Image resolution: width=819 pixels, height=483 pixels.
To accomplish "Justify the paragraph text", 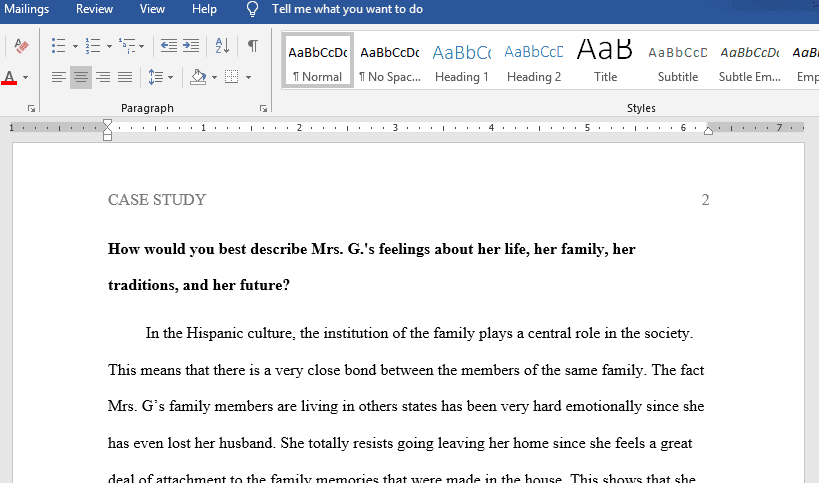I will [125, 77].
